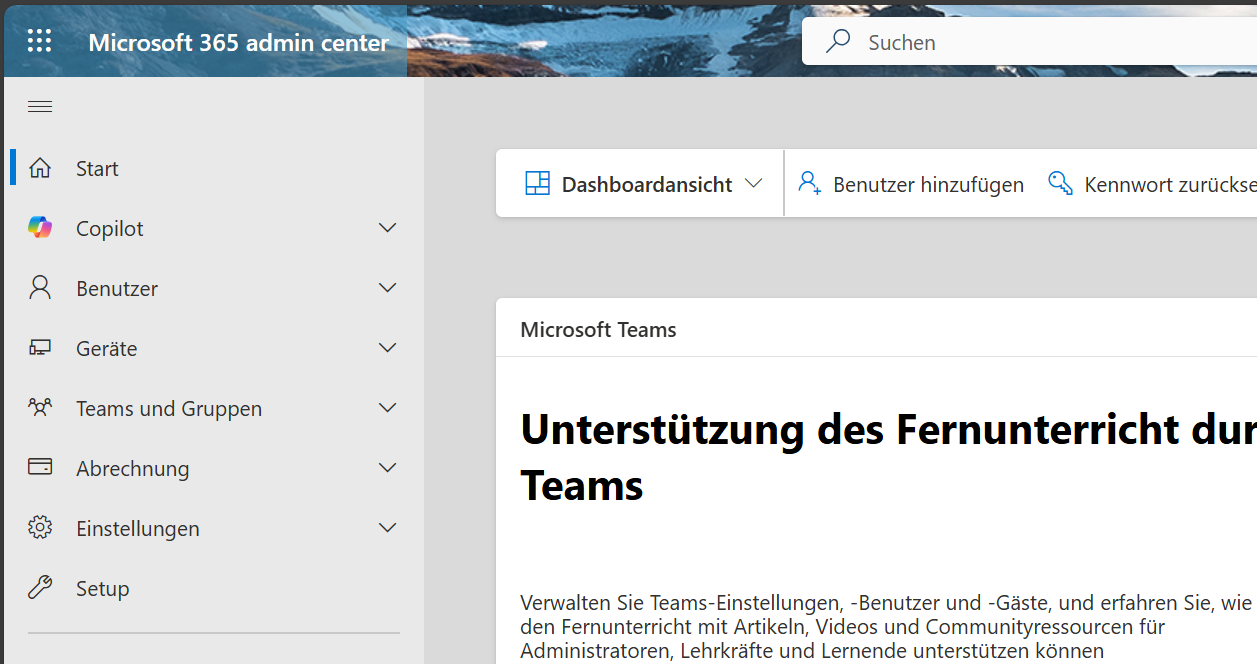Expand the Benutzer submenu chevron

coord(388,288)
